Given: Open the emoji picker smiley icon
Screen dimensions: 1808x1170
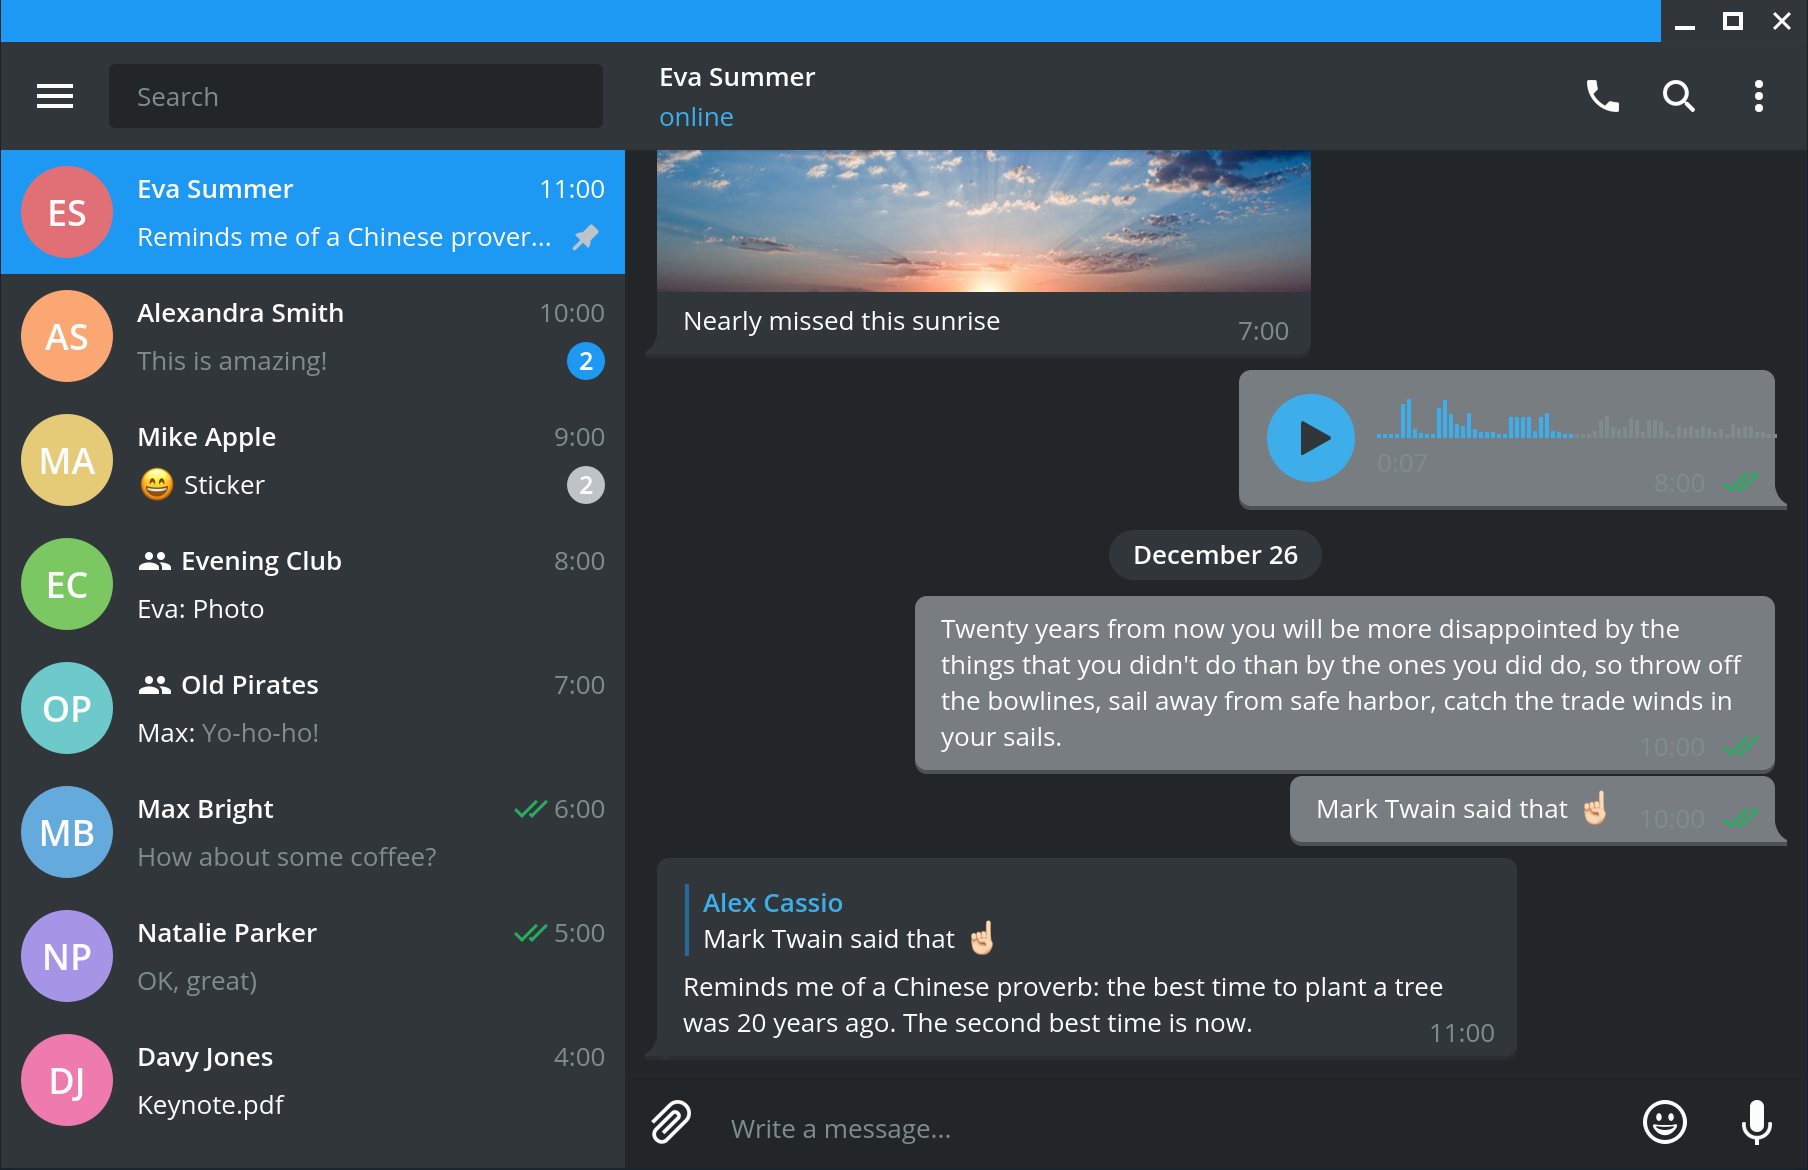Looking at the screenshot, I should click(1665, 1122).
